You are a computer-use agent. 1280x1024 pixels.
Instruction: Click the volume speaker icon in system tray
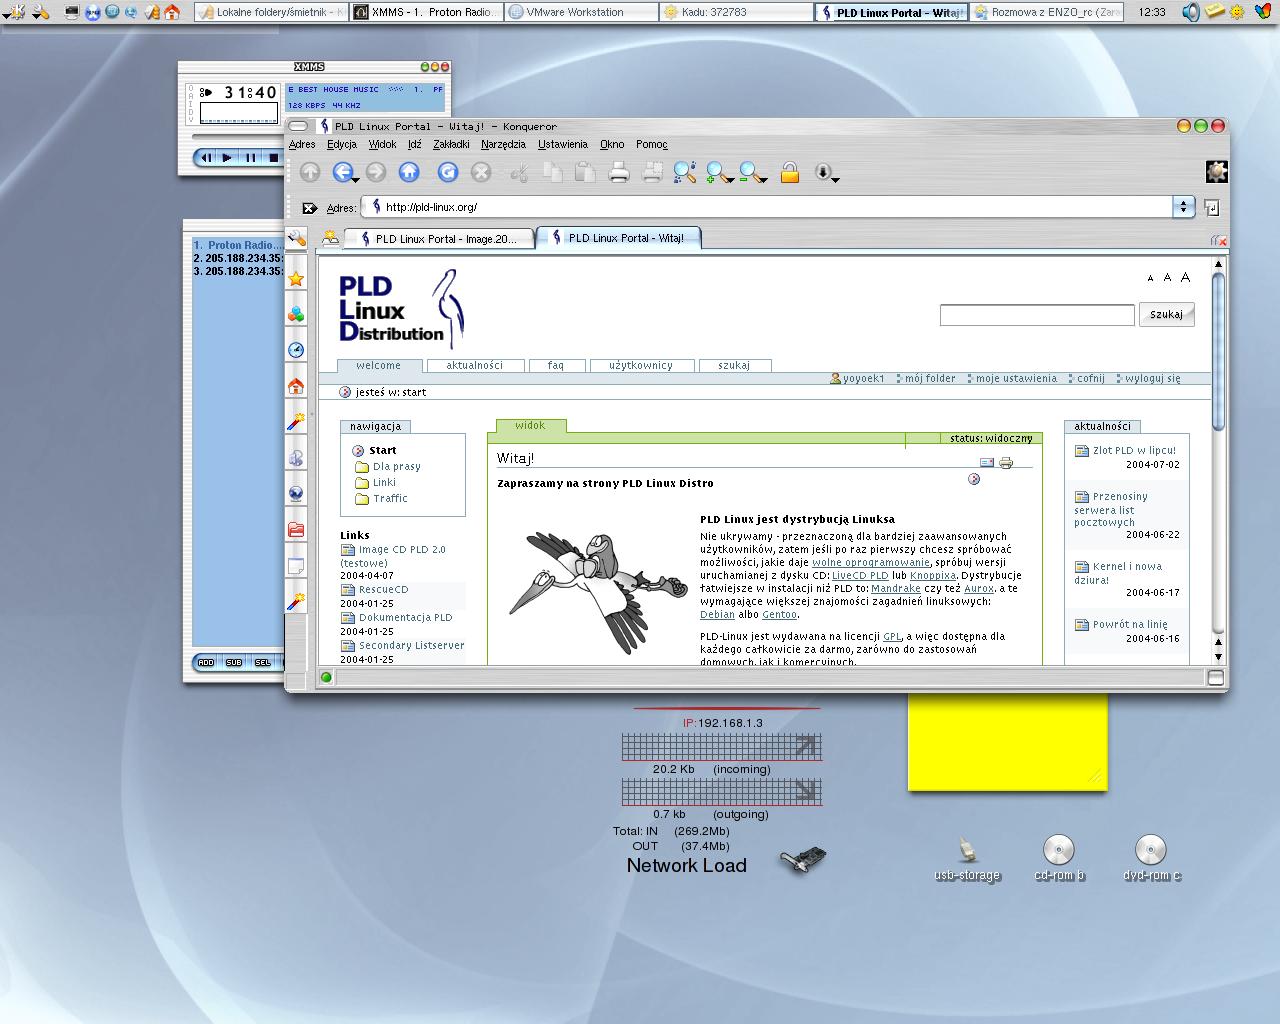click(1190, 12)
